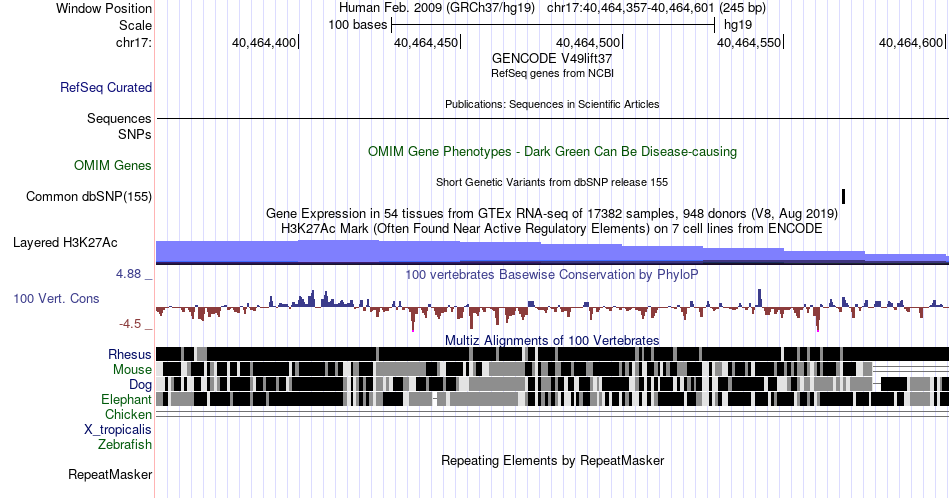Click the Publications: Sequences in Scientific Articles title
Image resolution: width=950 pixels, height=498 pixels.
[552, 104]
